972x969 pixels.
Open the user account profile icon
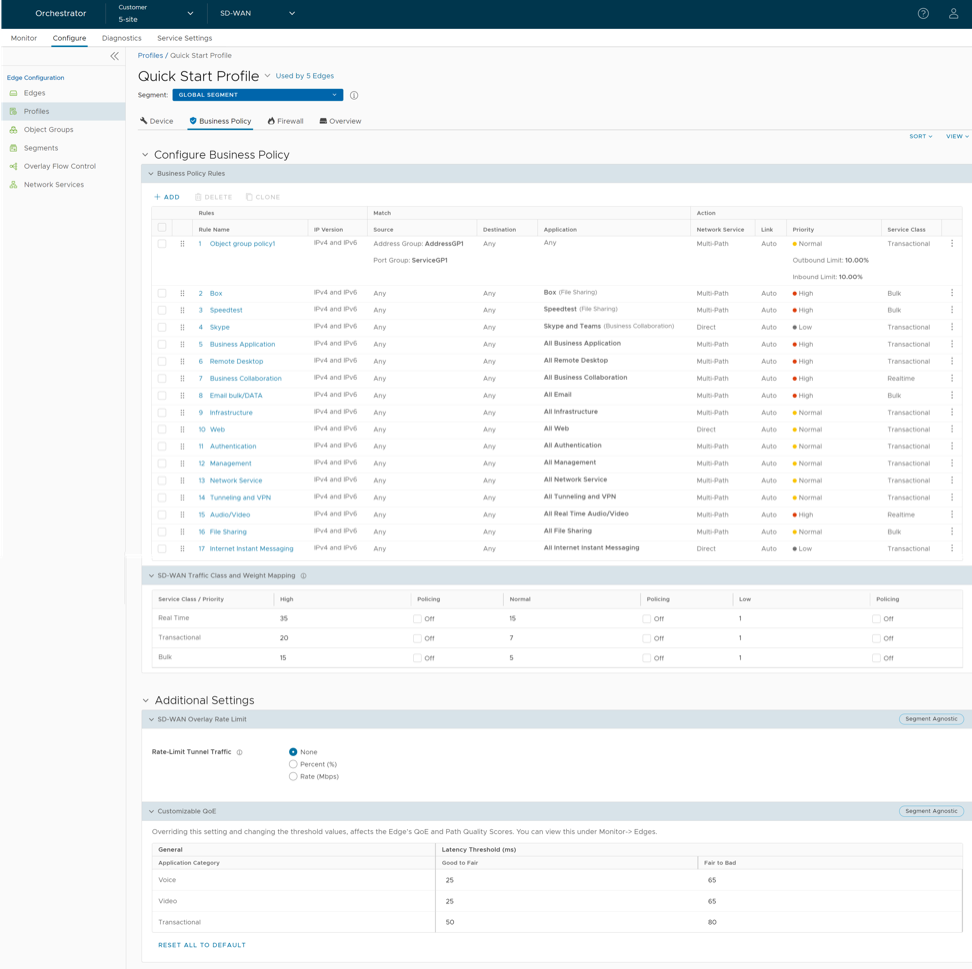click(x=953, y=14)
